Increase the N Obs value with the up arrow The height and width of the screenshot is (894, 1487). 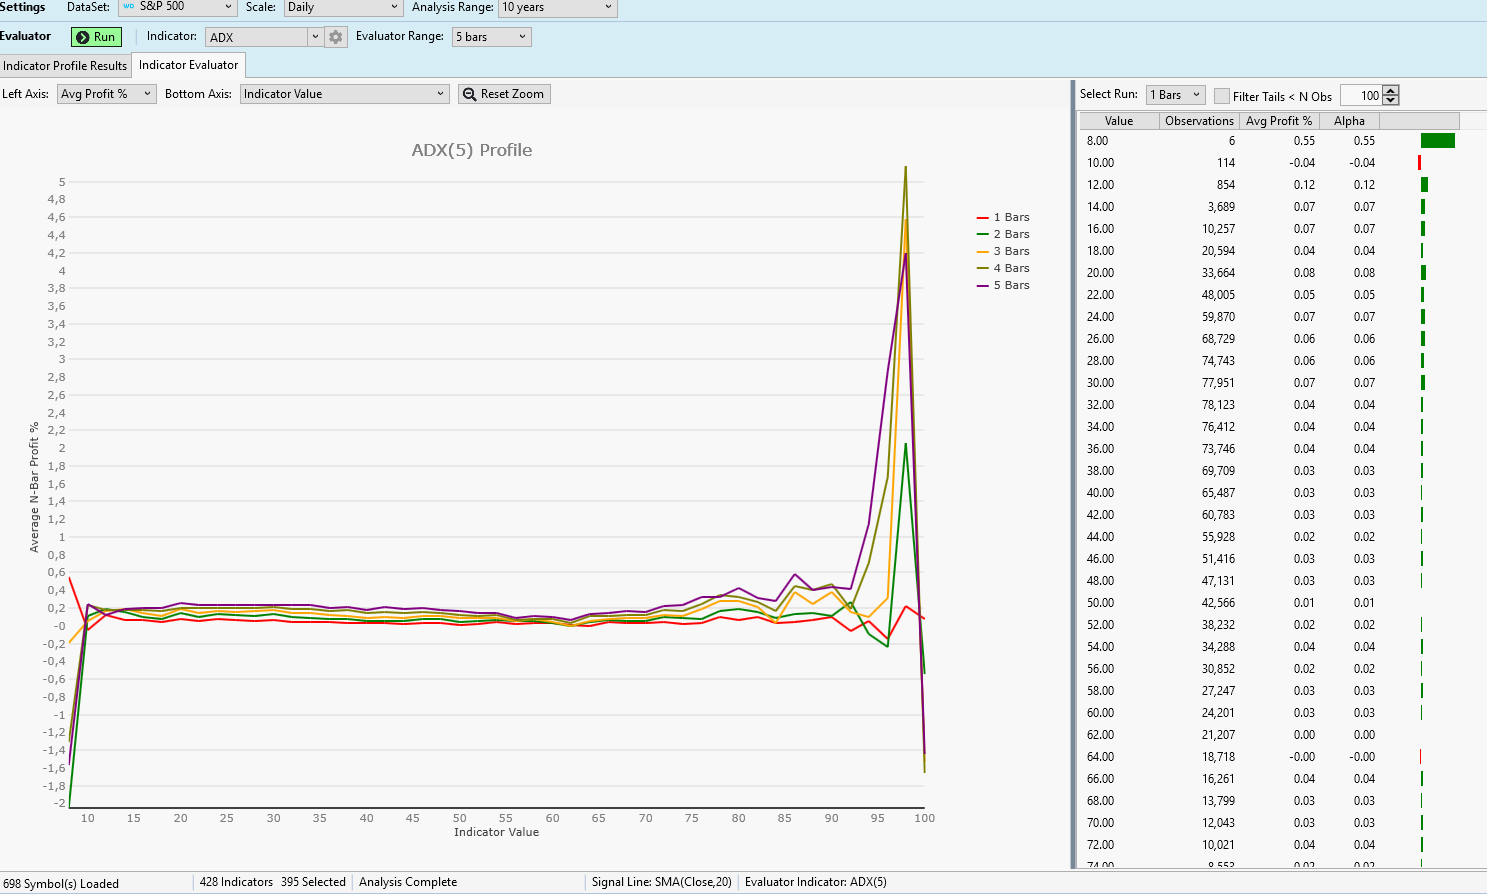click(x=1390, y=91)
